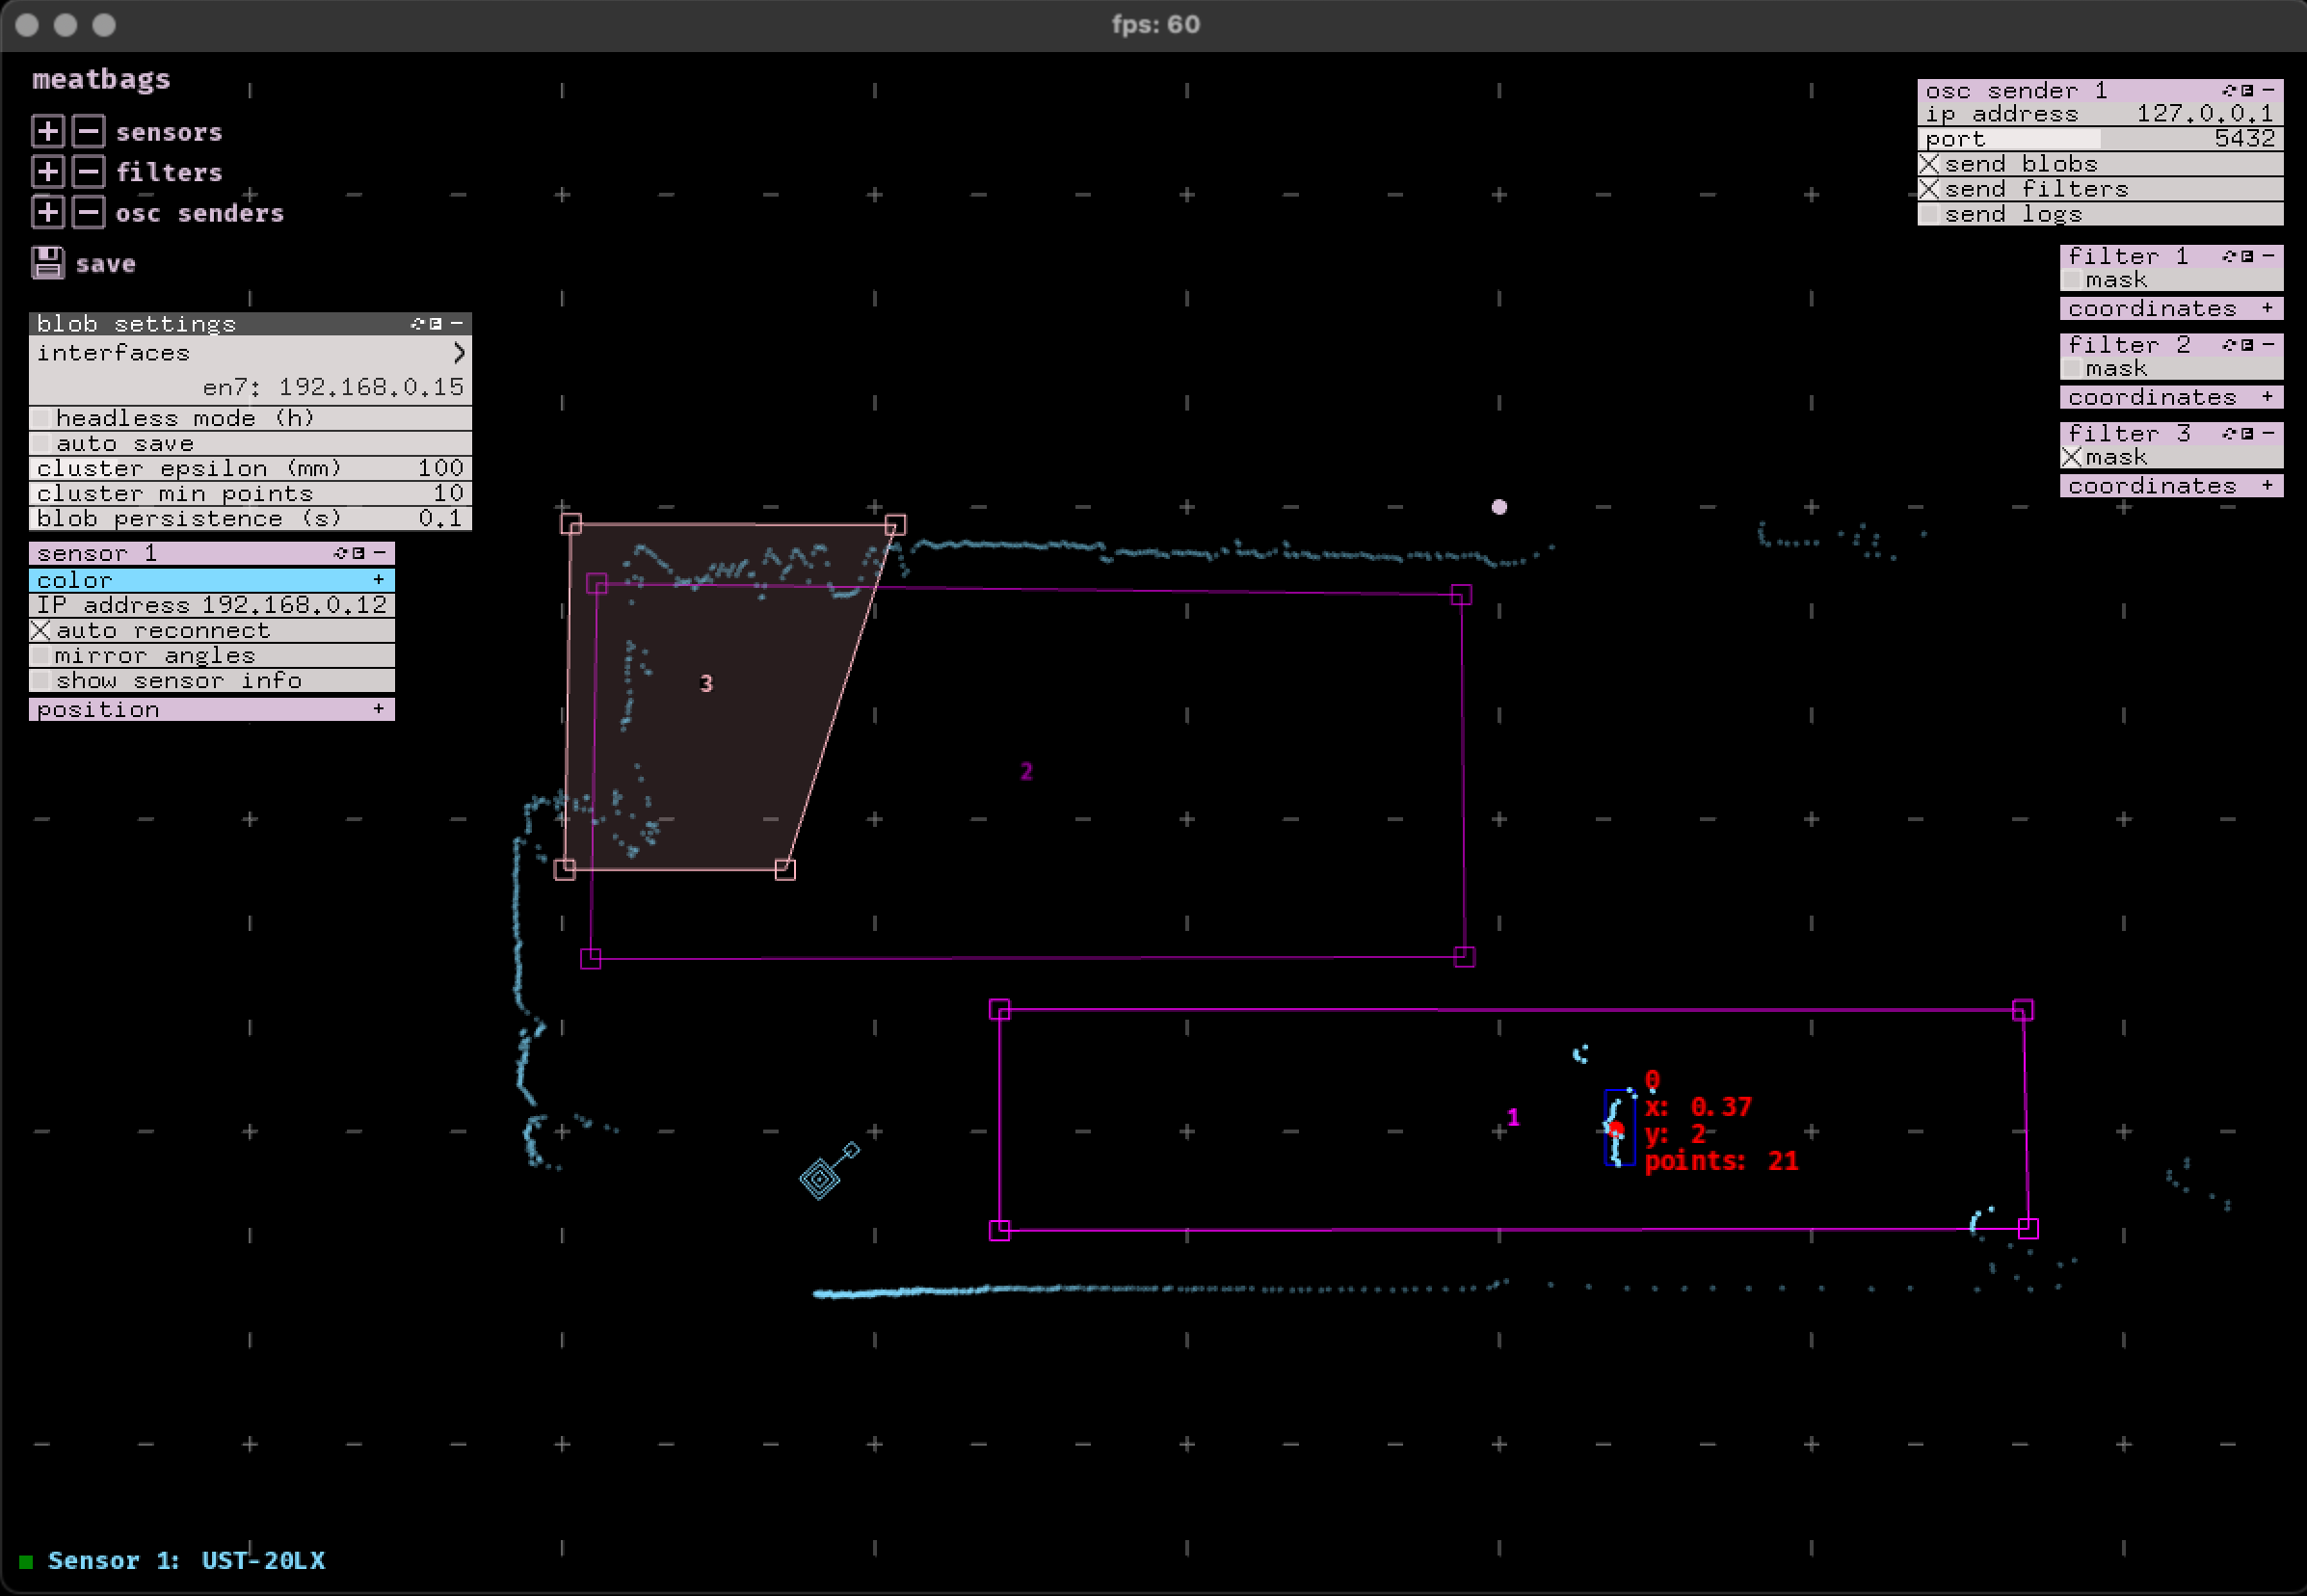The width and height of the screenshot is (2307, 1596).
Task: Enable the auto save checkbox
Action: pos(41,443)
